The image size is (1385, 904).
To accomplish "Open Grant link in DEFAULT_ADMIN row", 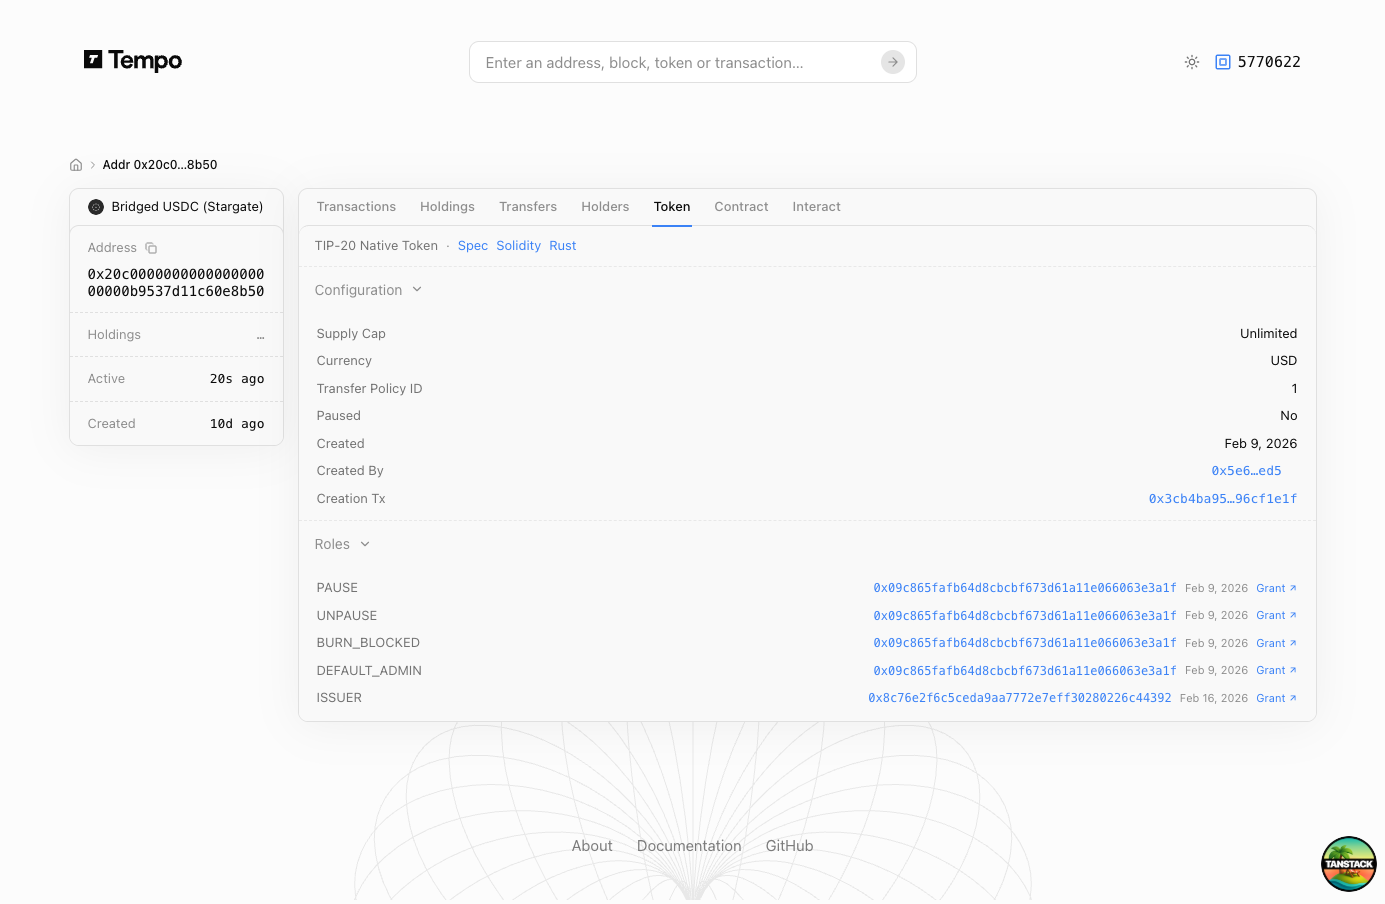I will click(x=1276, y=671).
